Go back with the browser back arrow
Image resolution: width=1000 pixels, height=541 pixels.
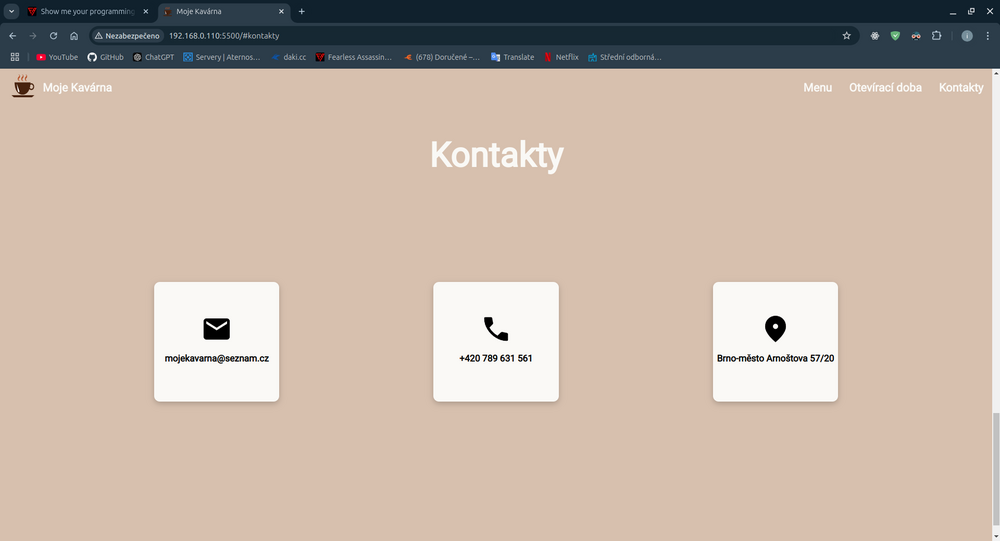click(x=13, y=36)
